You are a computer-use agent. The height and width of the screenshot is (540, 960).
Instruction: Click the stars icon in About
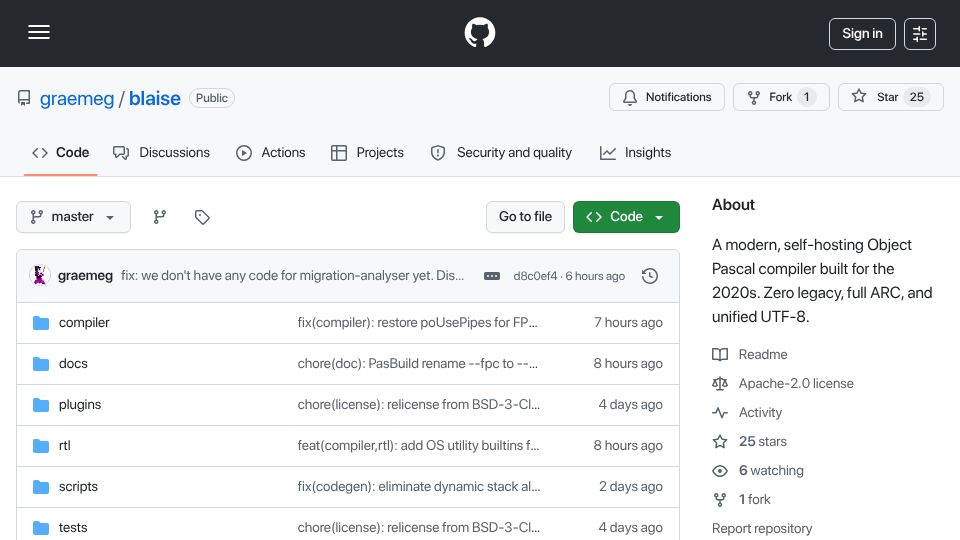tap(720, 441)
